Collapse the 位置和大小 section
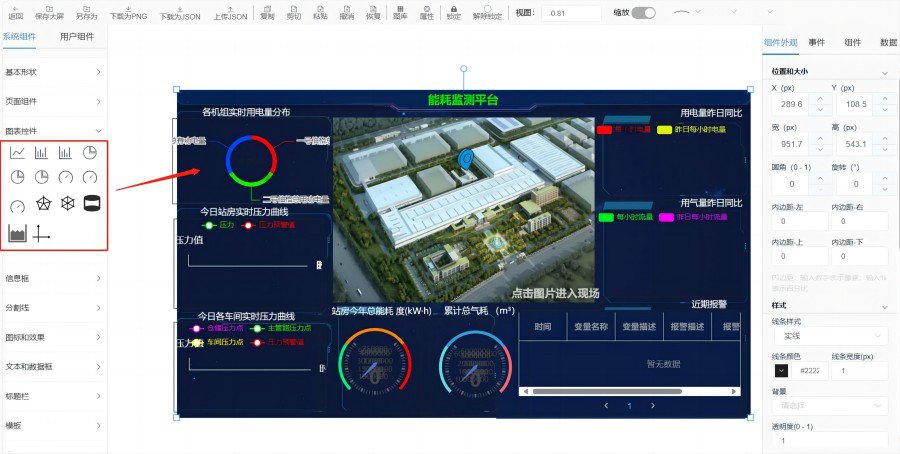The image size is (900, 454). (885, 72)
